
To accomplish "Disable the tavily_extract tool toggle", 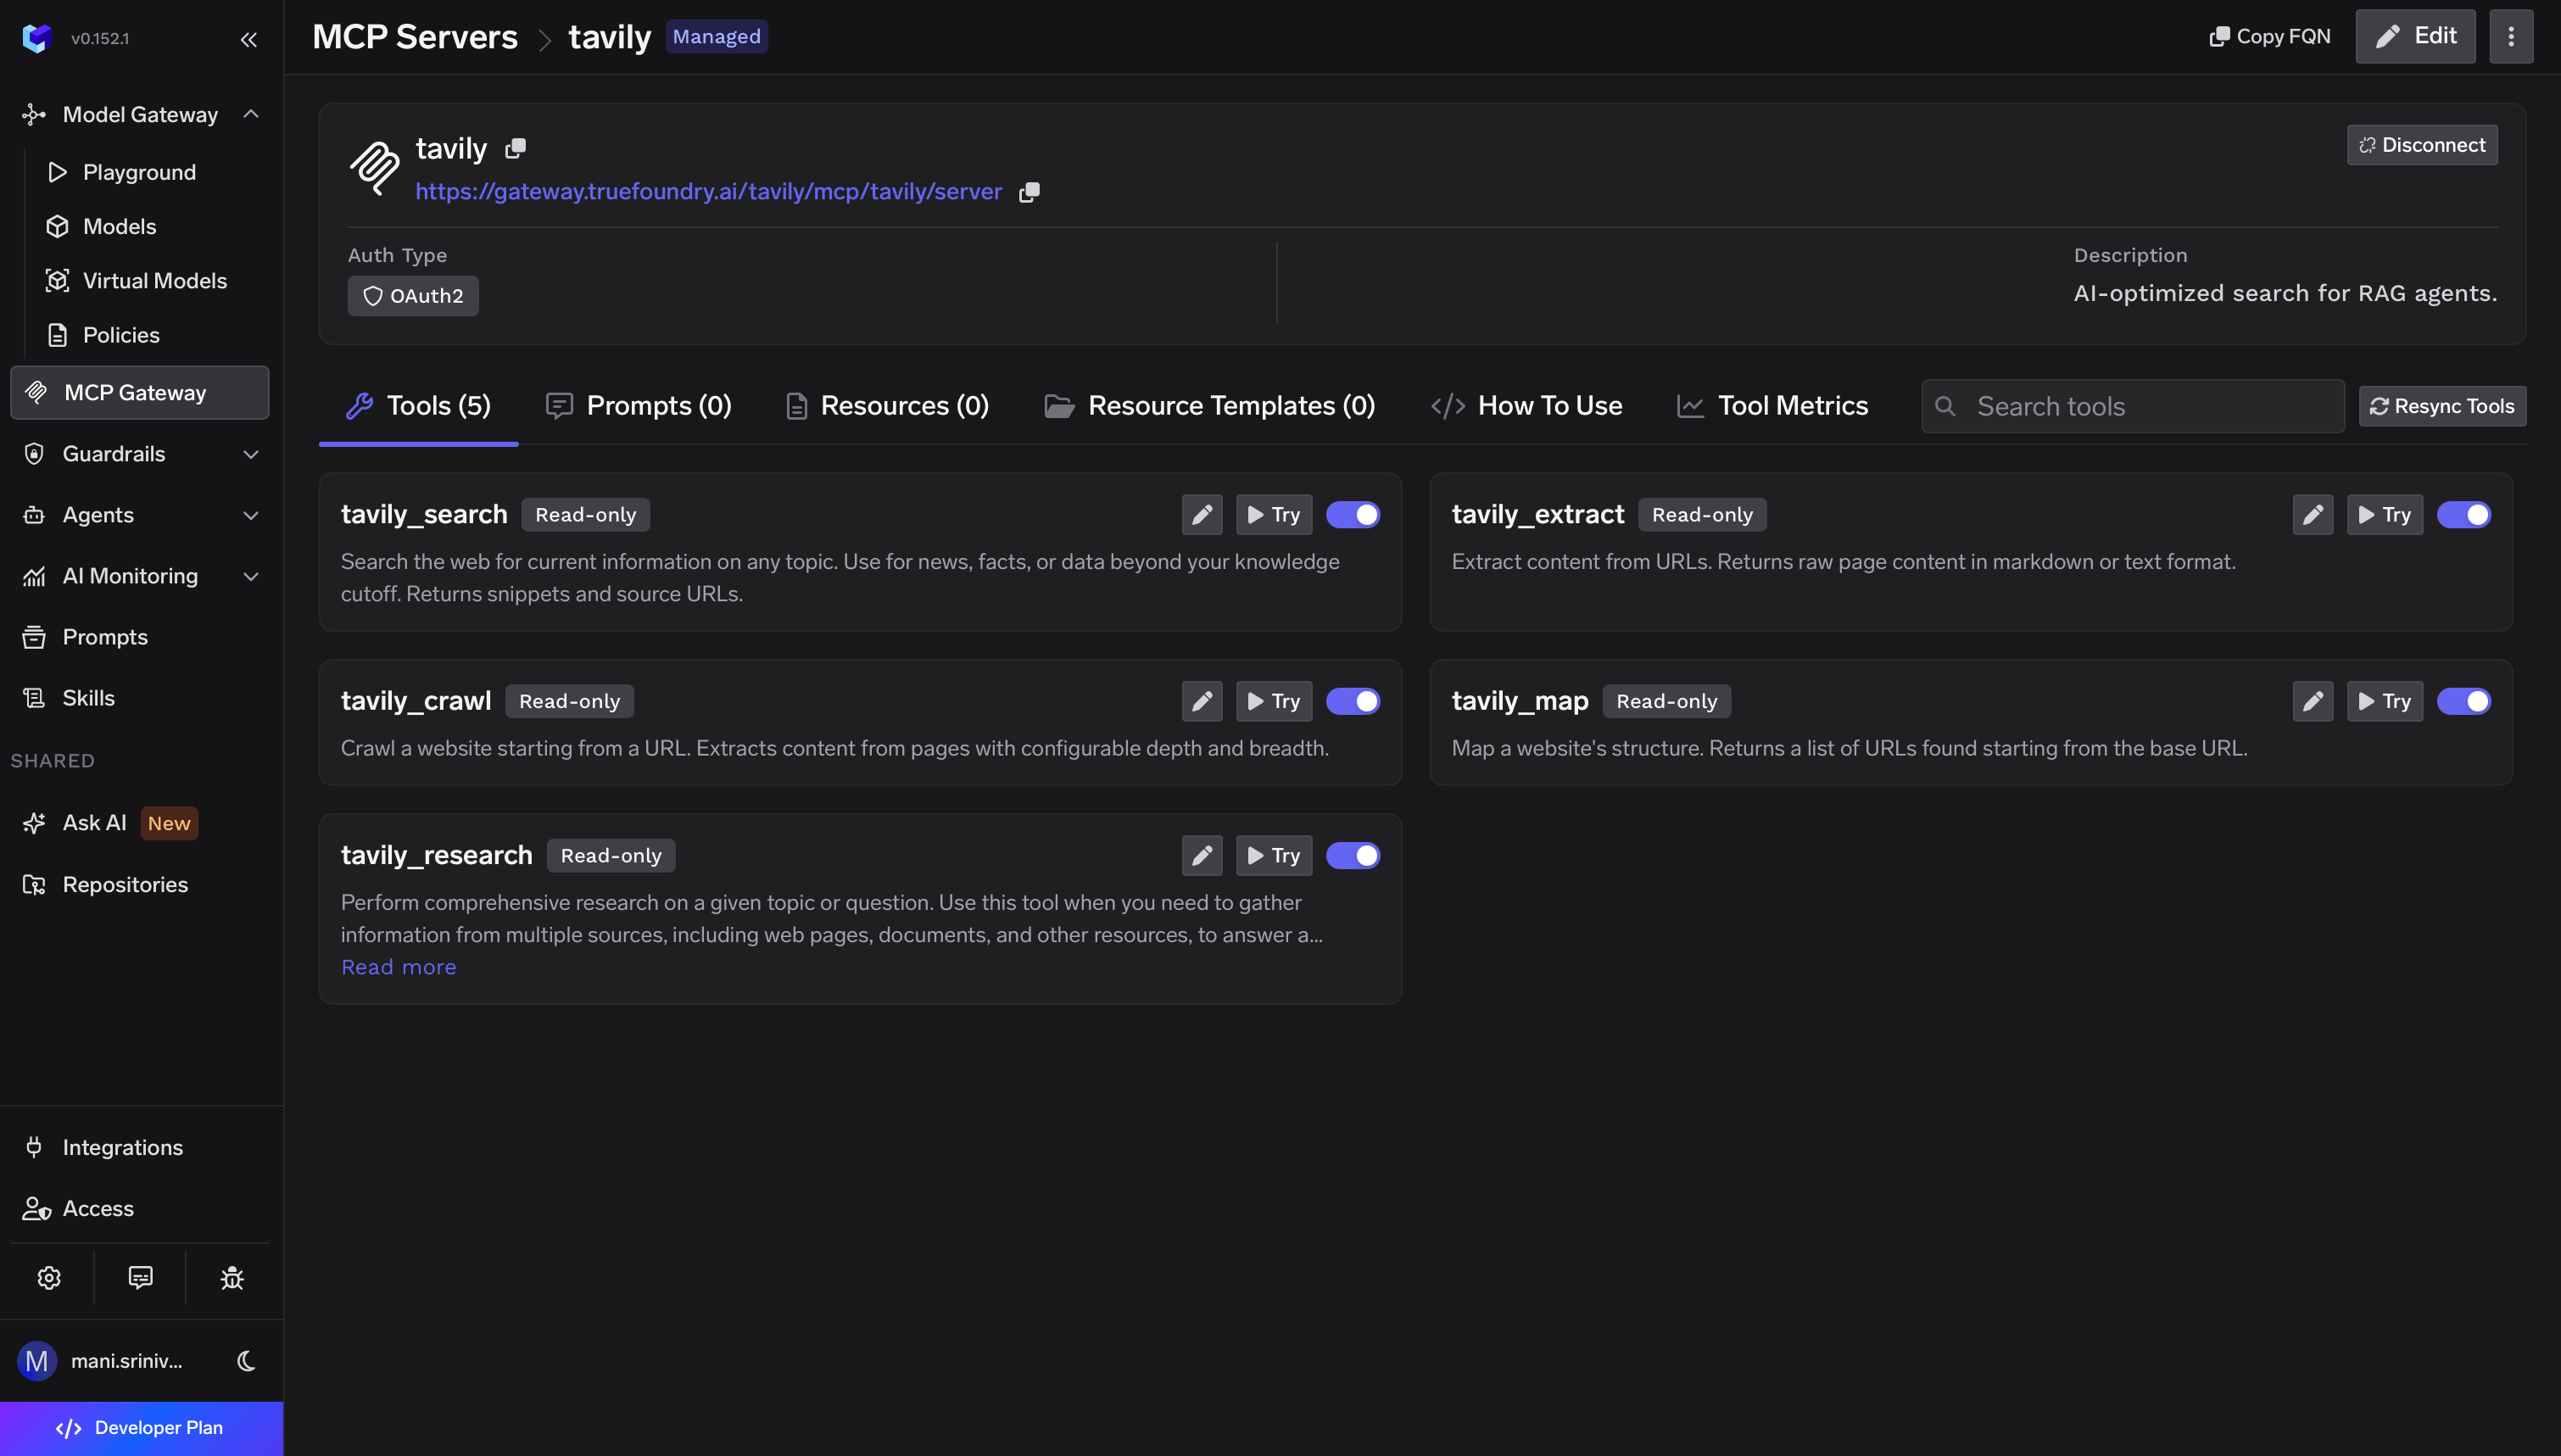I will pyautogui.click(x=2463, y=515).
